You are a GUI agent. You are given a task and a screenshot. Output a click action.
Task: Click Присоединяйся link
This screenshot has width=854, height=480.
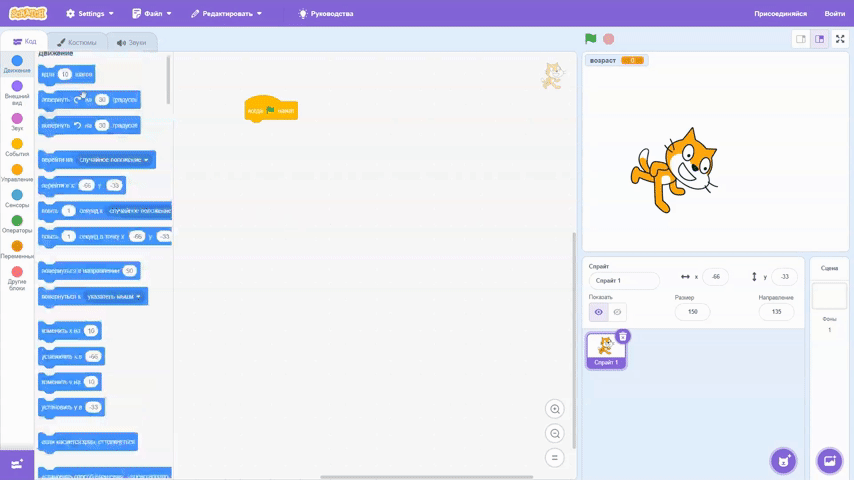click(x=780, y=14)
